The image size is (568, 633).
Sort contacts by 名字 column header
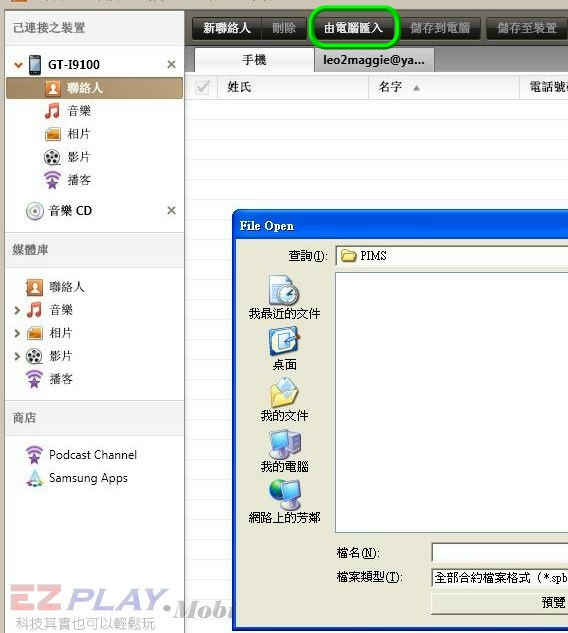coord(444,87)
